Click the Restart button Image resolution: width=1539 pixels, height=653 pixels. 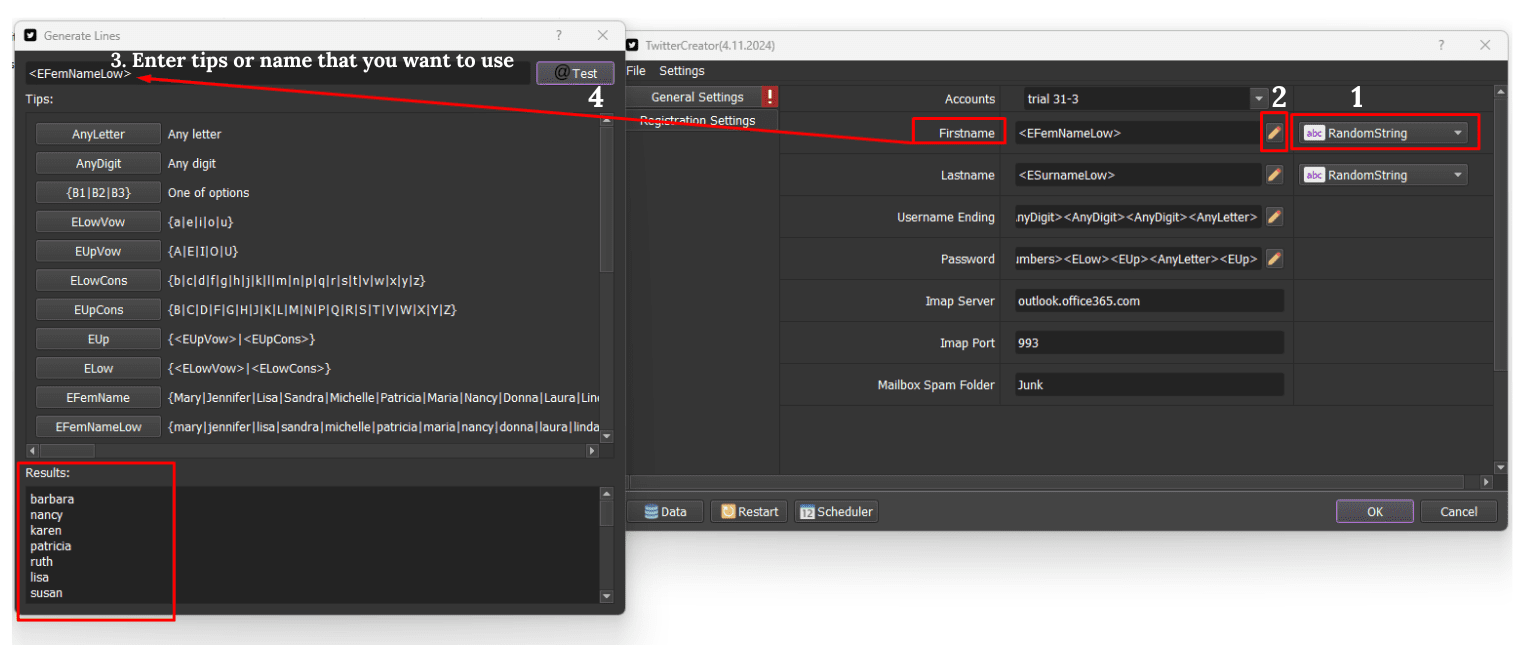[x=749, y=511]
